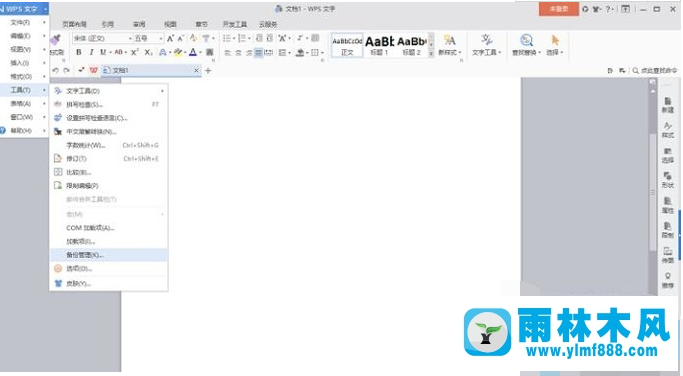Select the 标题 1 style thumbnail
Screen dimensions: 683x376
[x=379, y=45]
